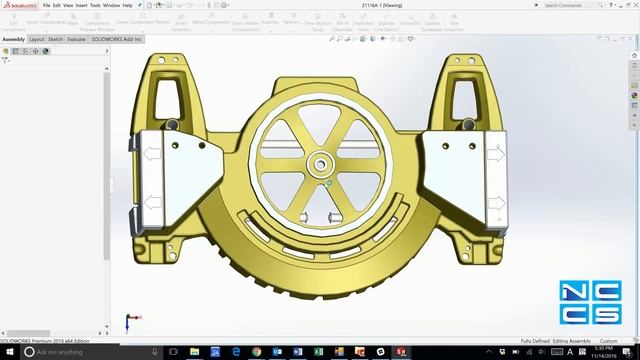Open the Display Style cube dropdown
Screen dimensions: 640x360
pyautogui.click(x=373, y=39)
